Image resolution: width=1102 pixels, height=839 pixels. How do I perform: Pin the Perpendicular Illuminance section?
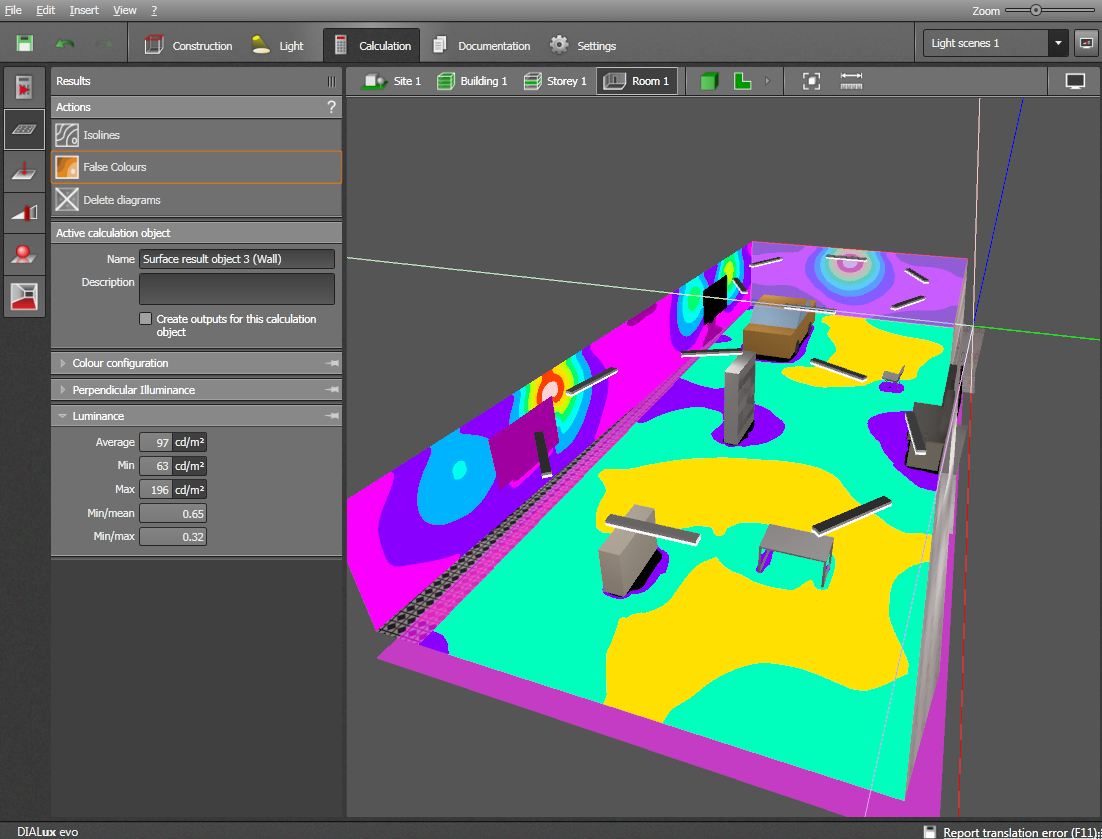332,390
